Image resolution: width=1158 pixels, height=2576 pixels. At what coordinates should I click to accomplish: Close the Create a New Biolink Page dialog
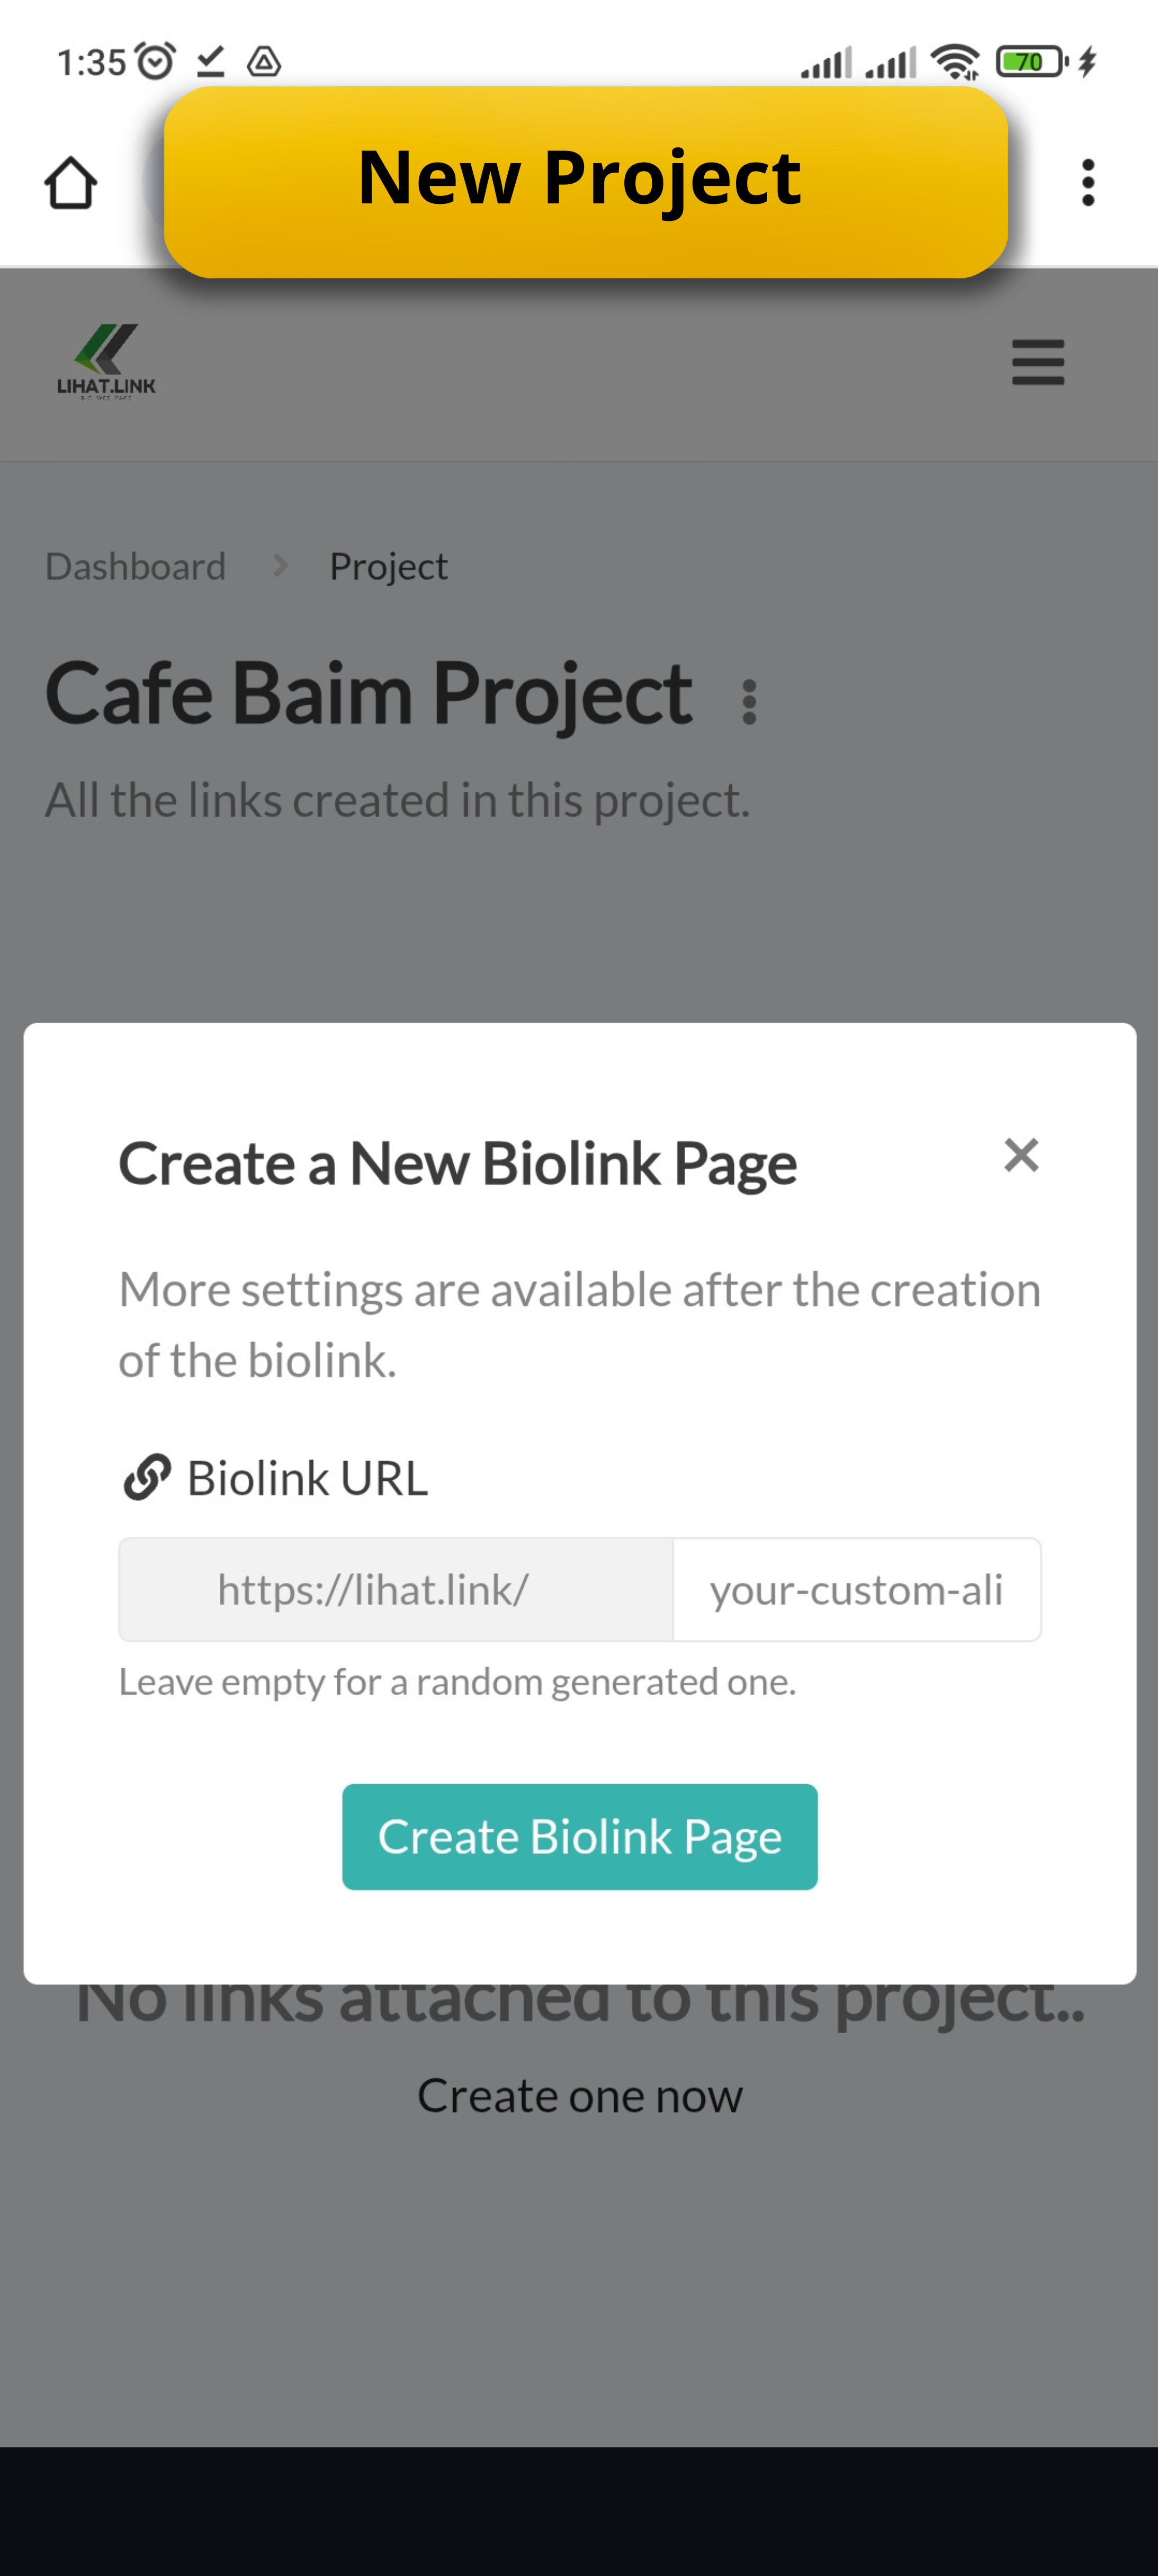[1021, 1155]
